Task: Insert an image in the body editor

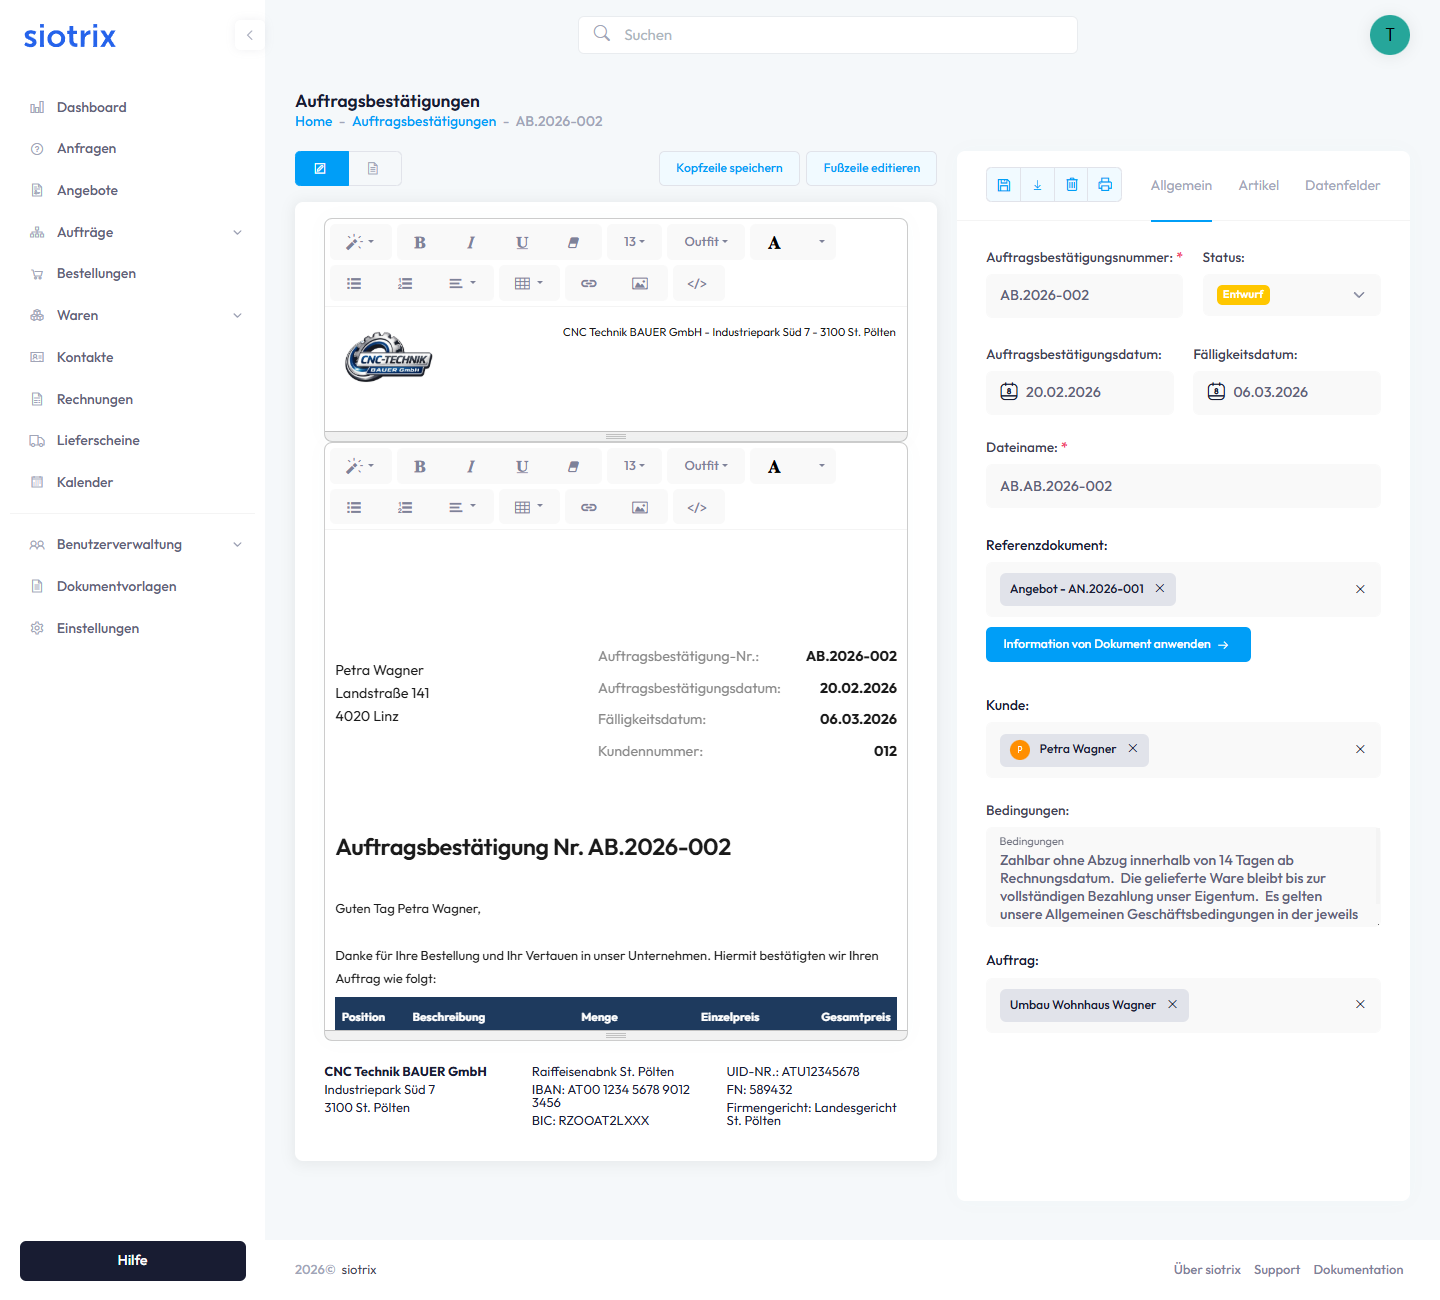Action: point(640,508)
